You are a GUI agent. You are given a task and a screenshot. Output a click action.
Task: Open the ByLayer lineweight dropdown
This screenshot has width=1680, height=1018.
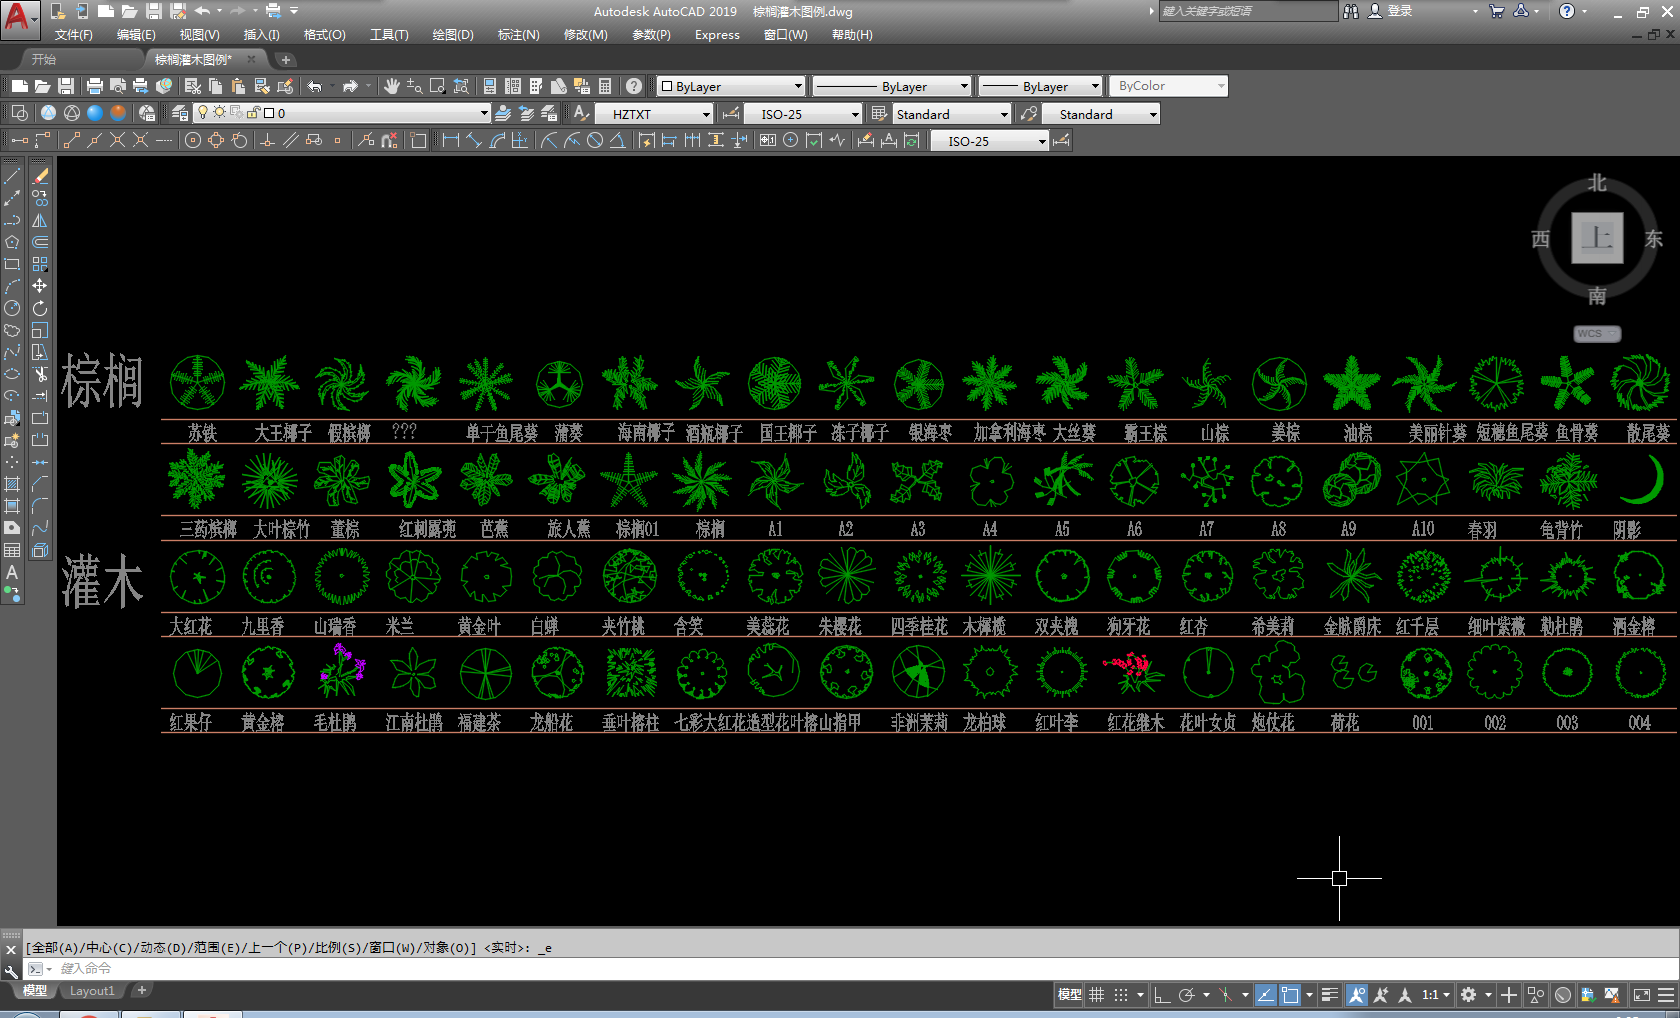pyautogui.click(x=1040, y=86)
